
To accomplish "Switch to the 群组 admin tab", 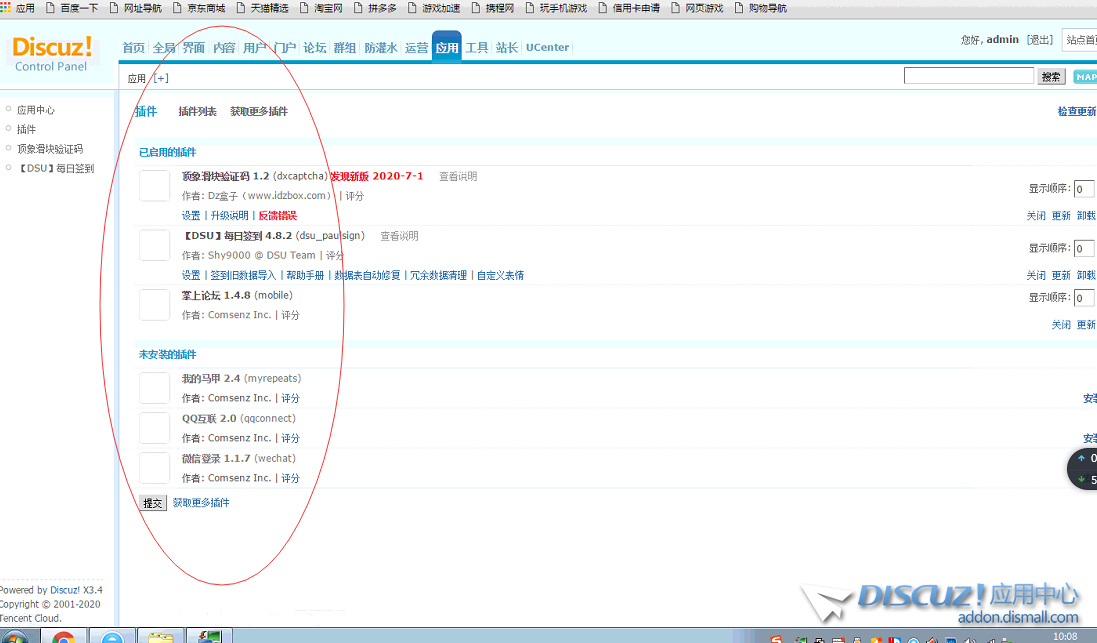I will click(344, 48).
